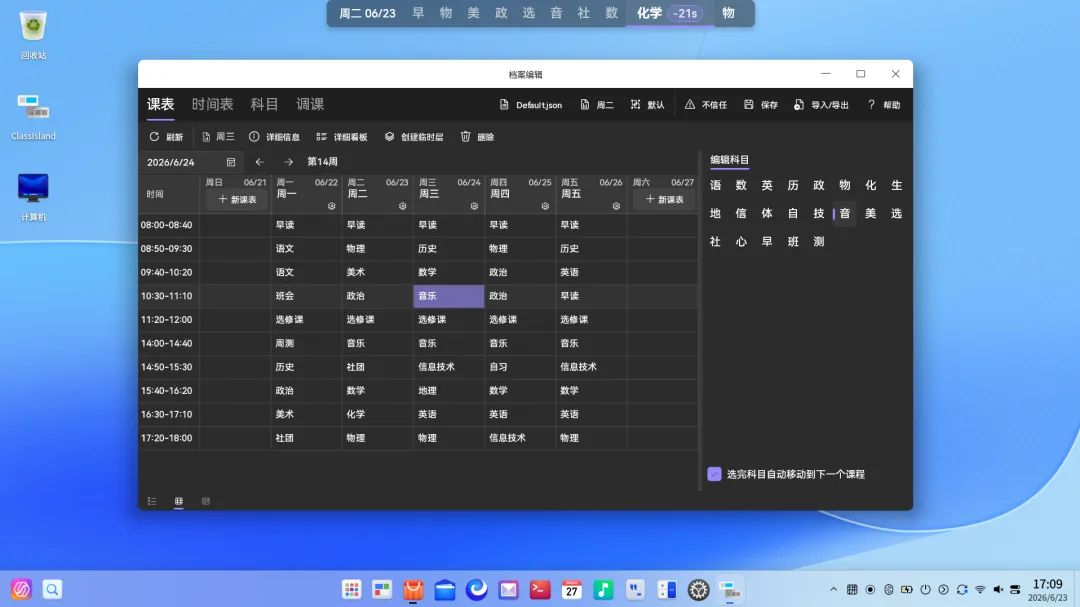Open the 导入/导出 import/export option

click(x=821, y=105)
